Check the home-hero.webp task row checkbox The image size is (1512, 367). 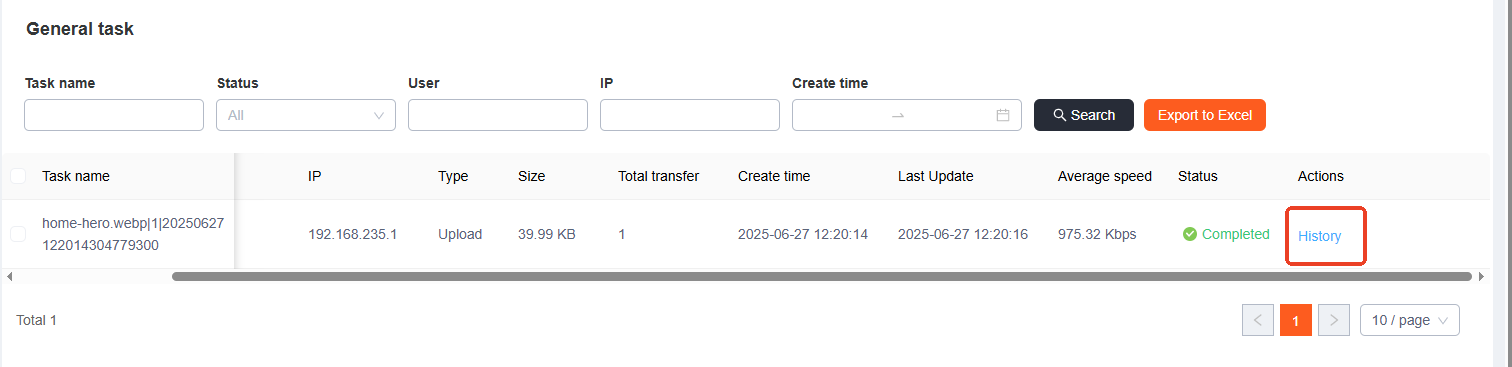(x=18, y=234)
